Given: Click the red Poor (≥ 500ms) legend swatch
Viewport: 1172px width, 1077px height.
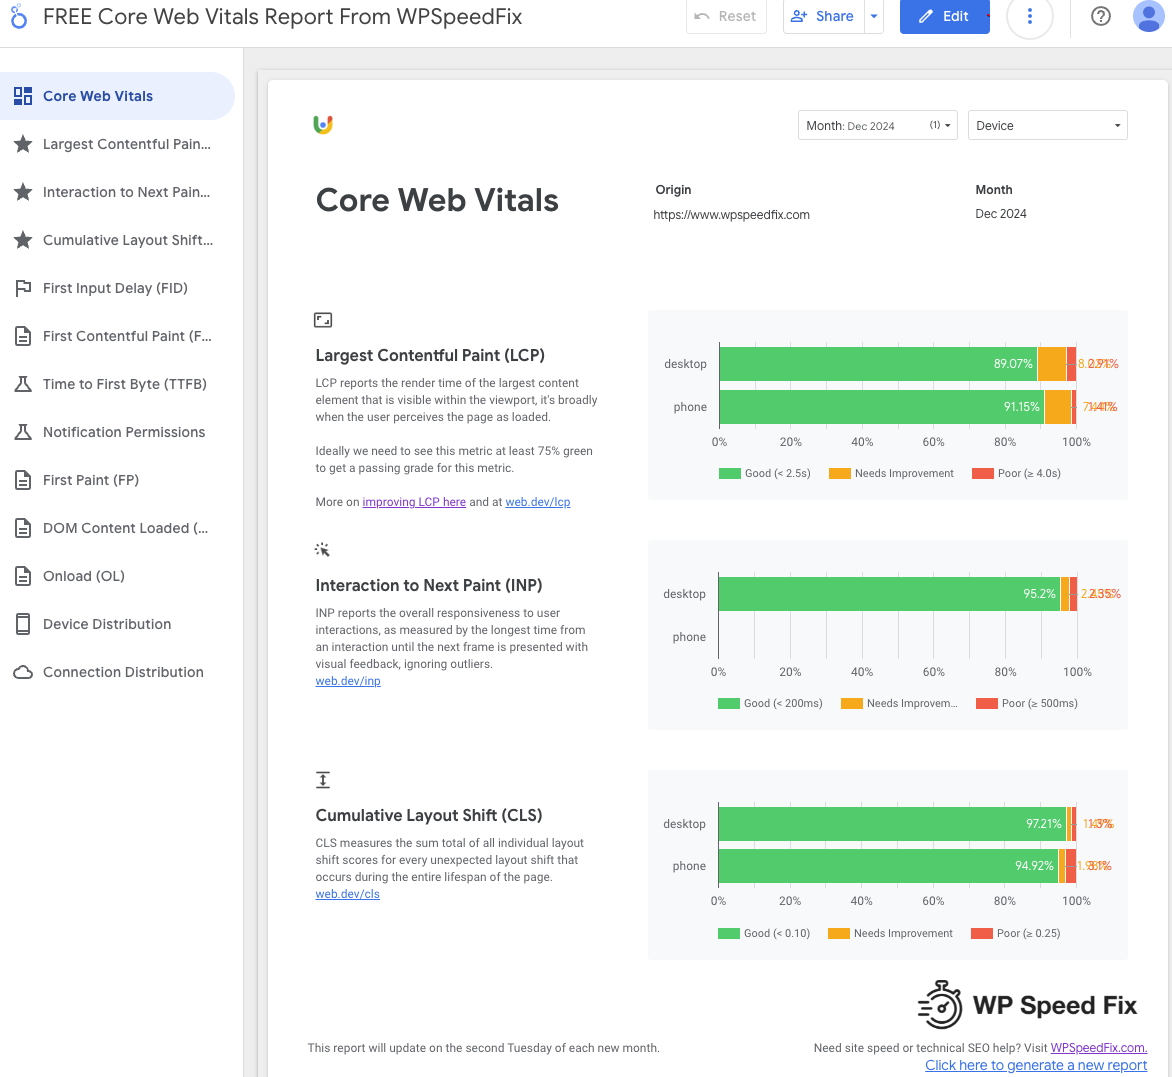Looking at the screenshot, I should point(987,703).
